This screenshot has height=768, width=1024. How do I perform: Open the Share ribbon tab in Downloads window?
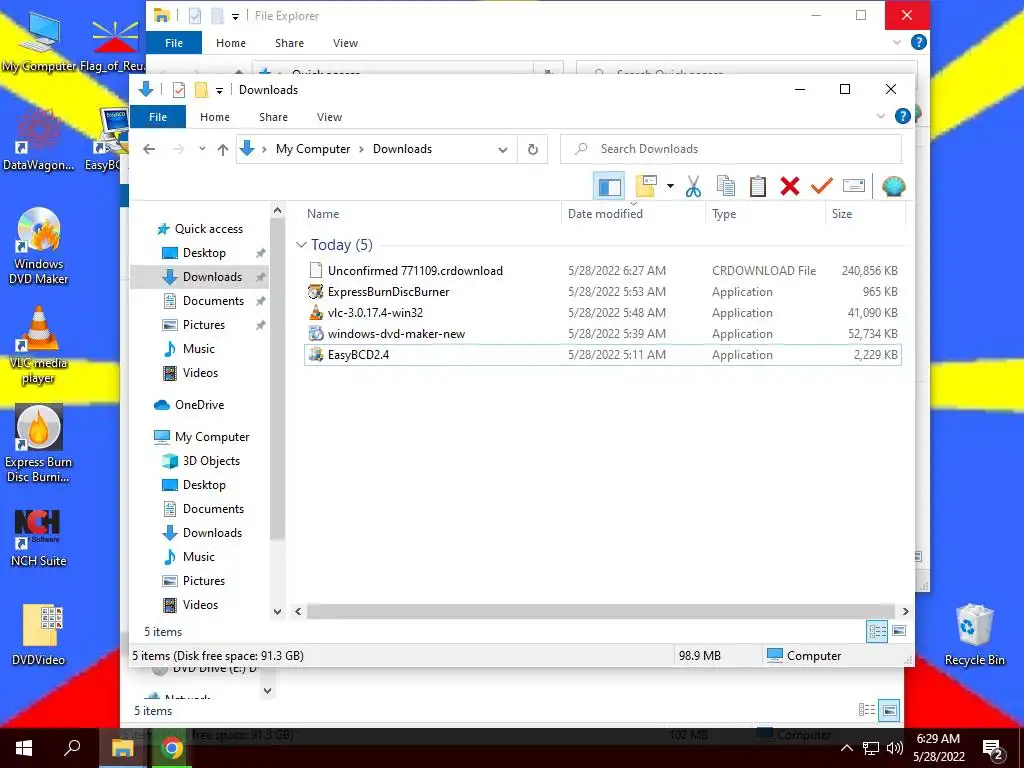click(x=273, y=117)
